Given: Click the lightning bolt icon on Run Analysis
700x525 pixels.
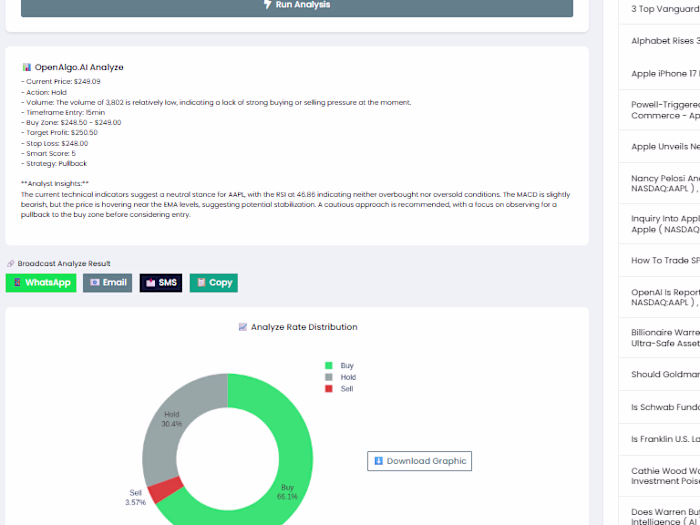Looking at the screenshot, I should [x=267, y=4].
